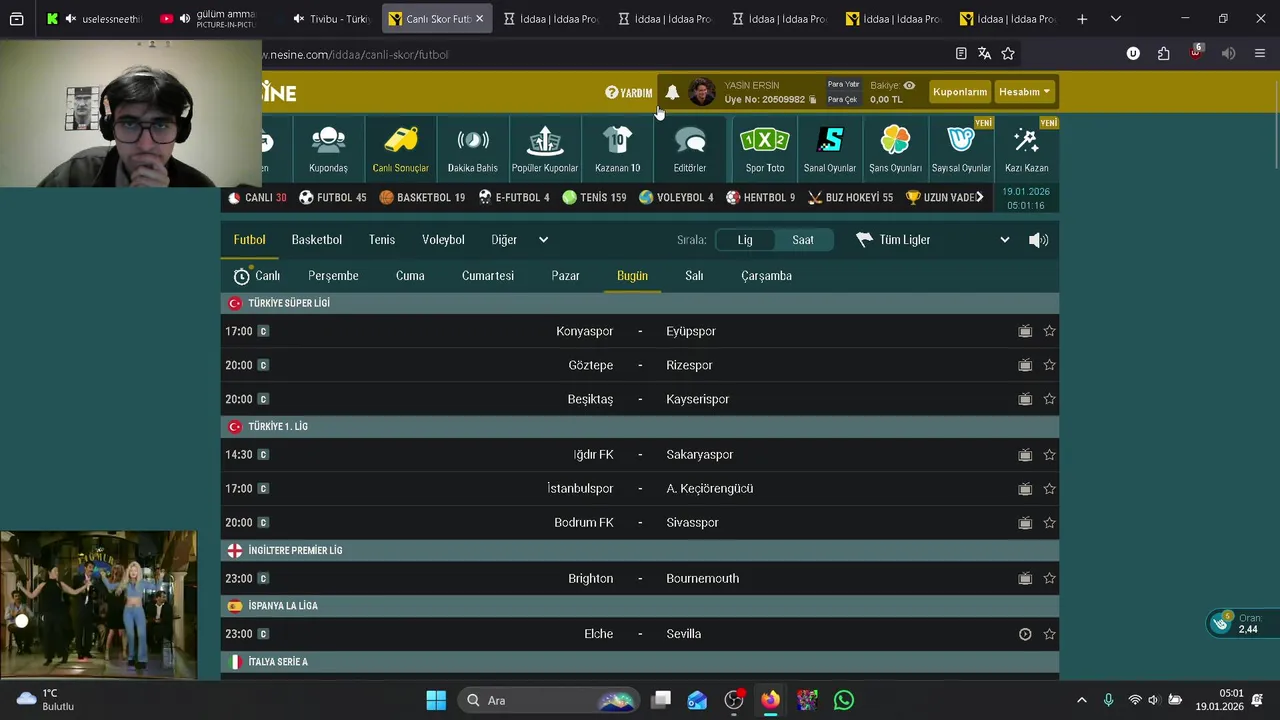Click picture-in-picture video thumbnail

pos(99,605)
